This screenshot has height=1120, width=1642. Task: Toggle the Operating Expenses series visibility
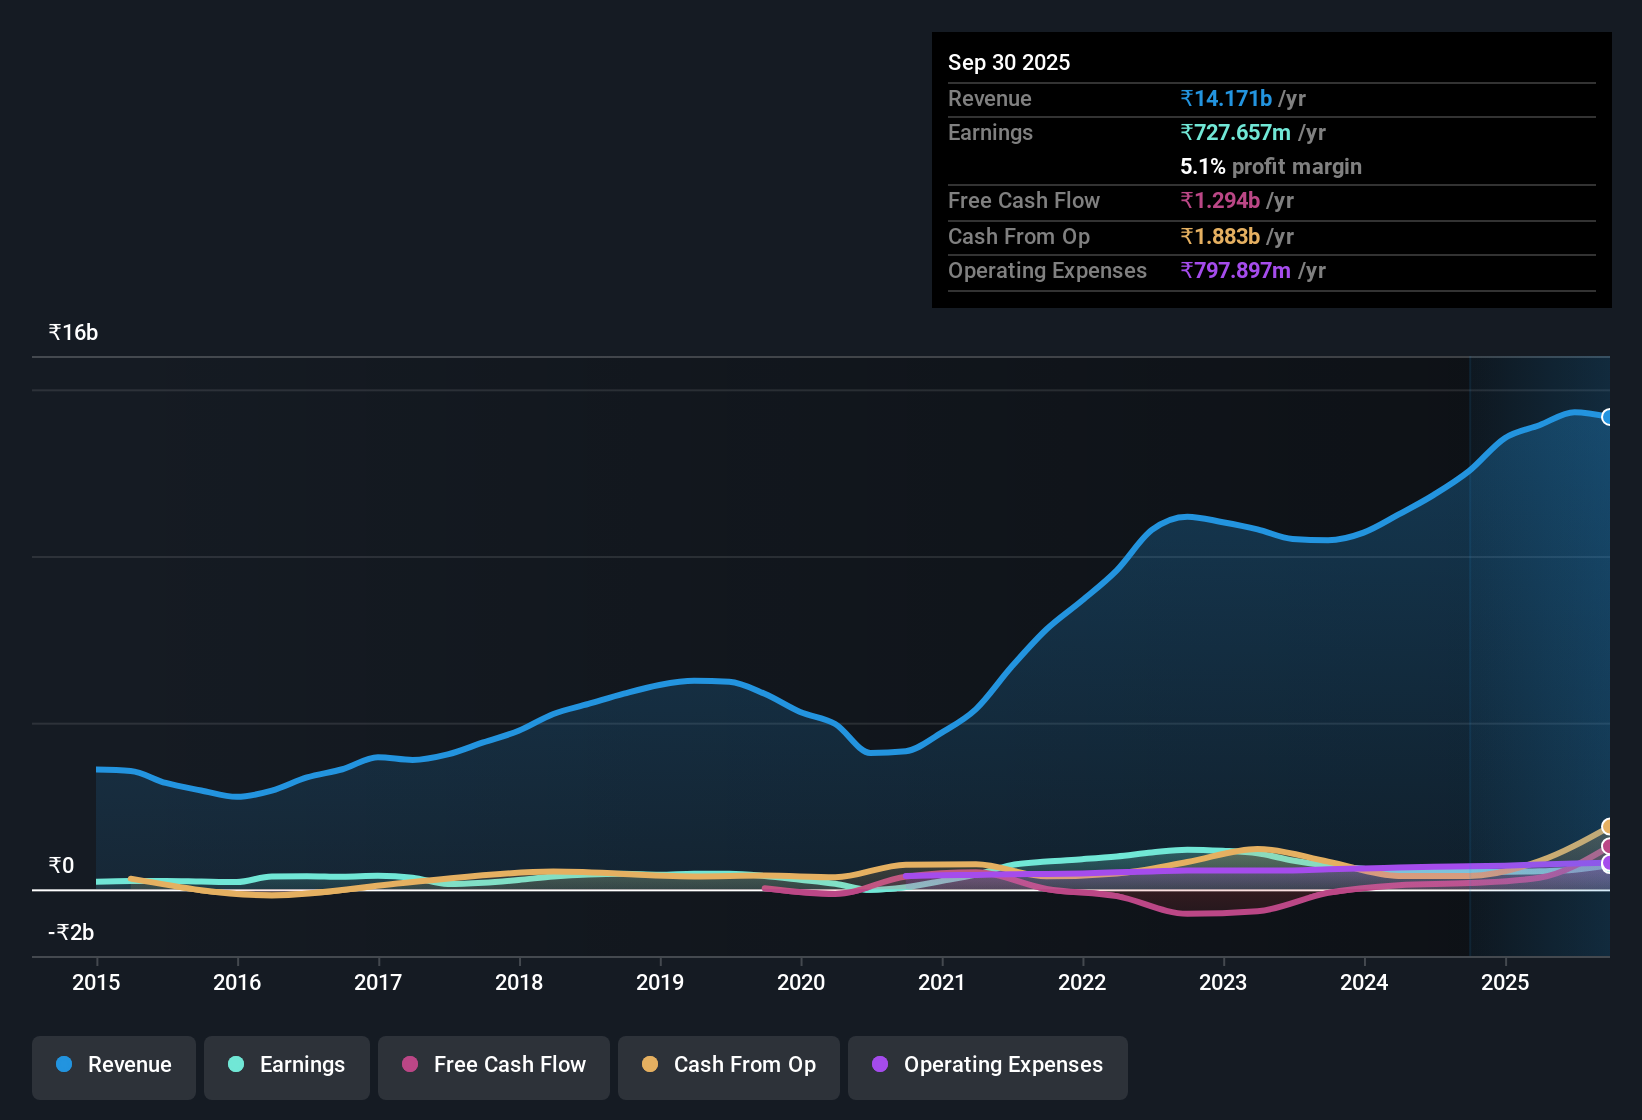coord(987,1066)
